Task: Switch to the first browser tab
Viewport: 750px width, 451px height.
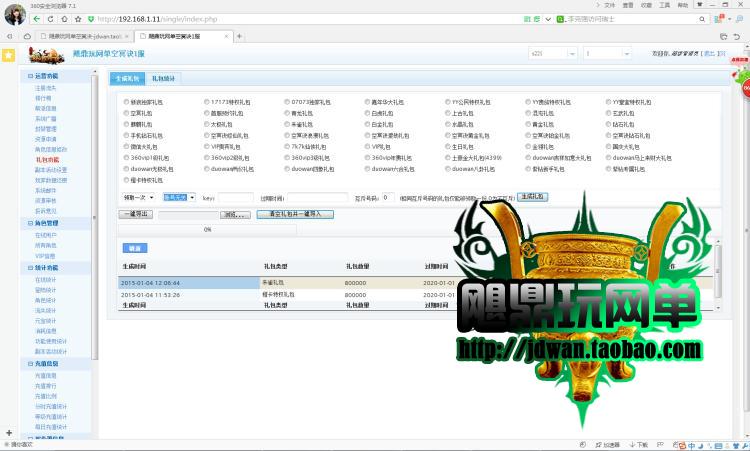Action: [x=85, y=36]
